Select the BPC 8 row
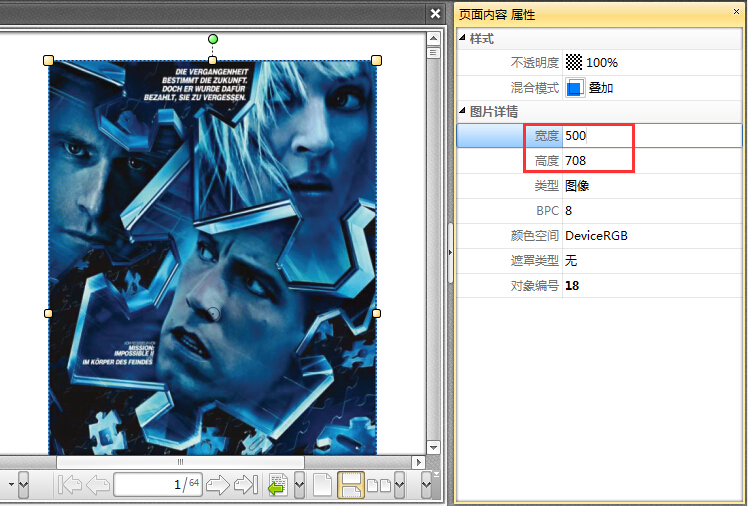The image size is (748, 506). pyautogui.click(x=599, y=211)
